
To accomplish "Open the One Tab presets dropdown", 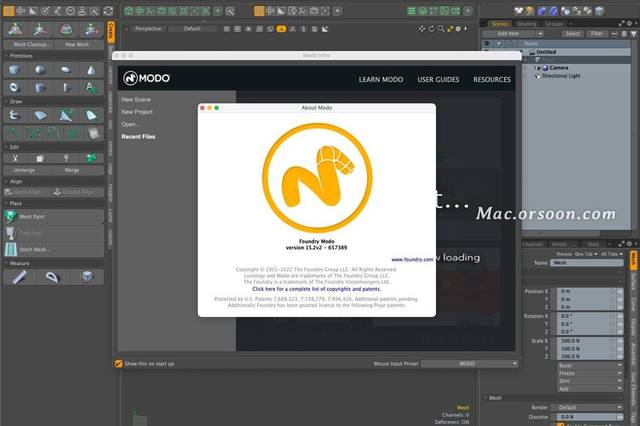I will click(586, 254).
